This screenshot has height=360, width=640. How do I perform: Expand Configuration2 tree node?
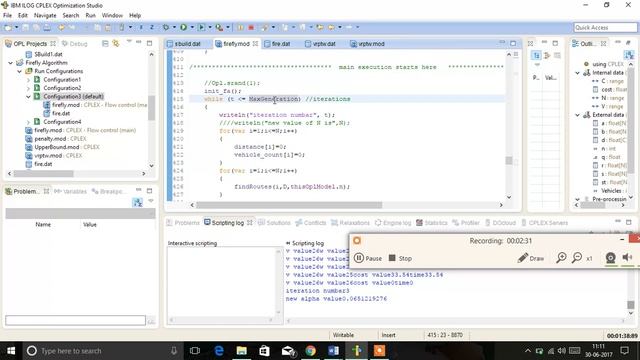[28, 88]
